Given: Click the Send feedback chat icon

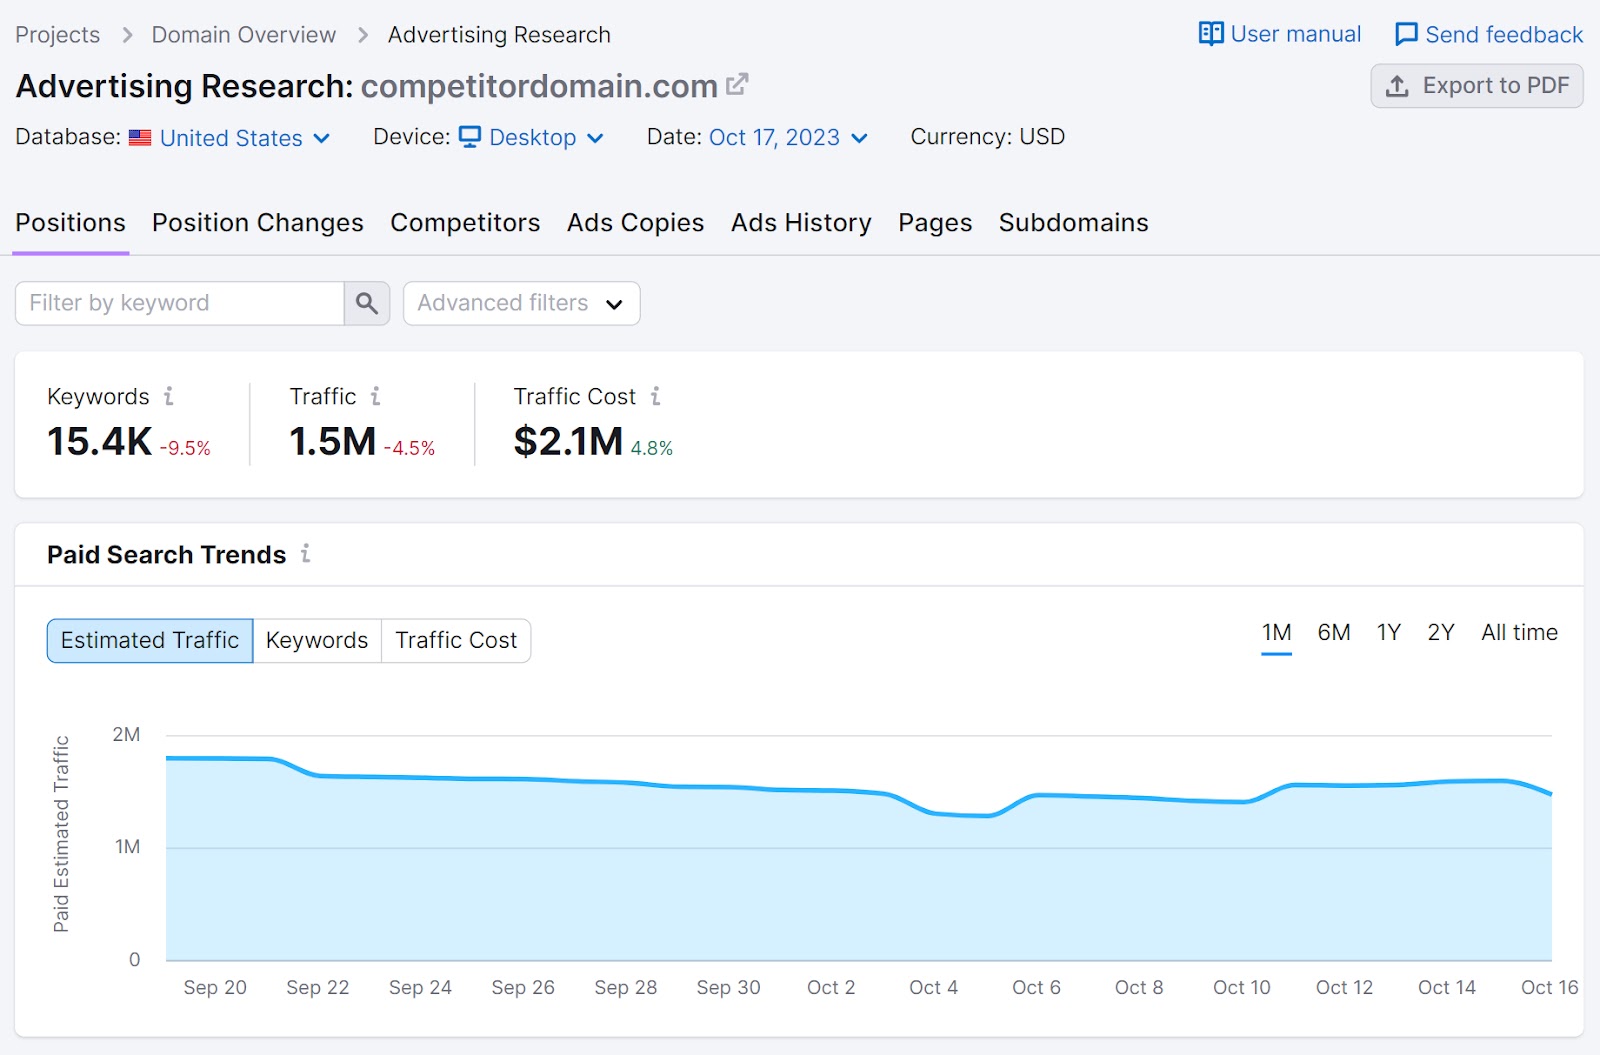Looking at the screenshot, I should (1406, 33).
